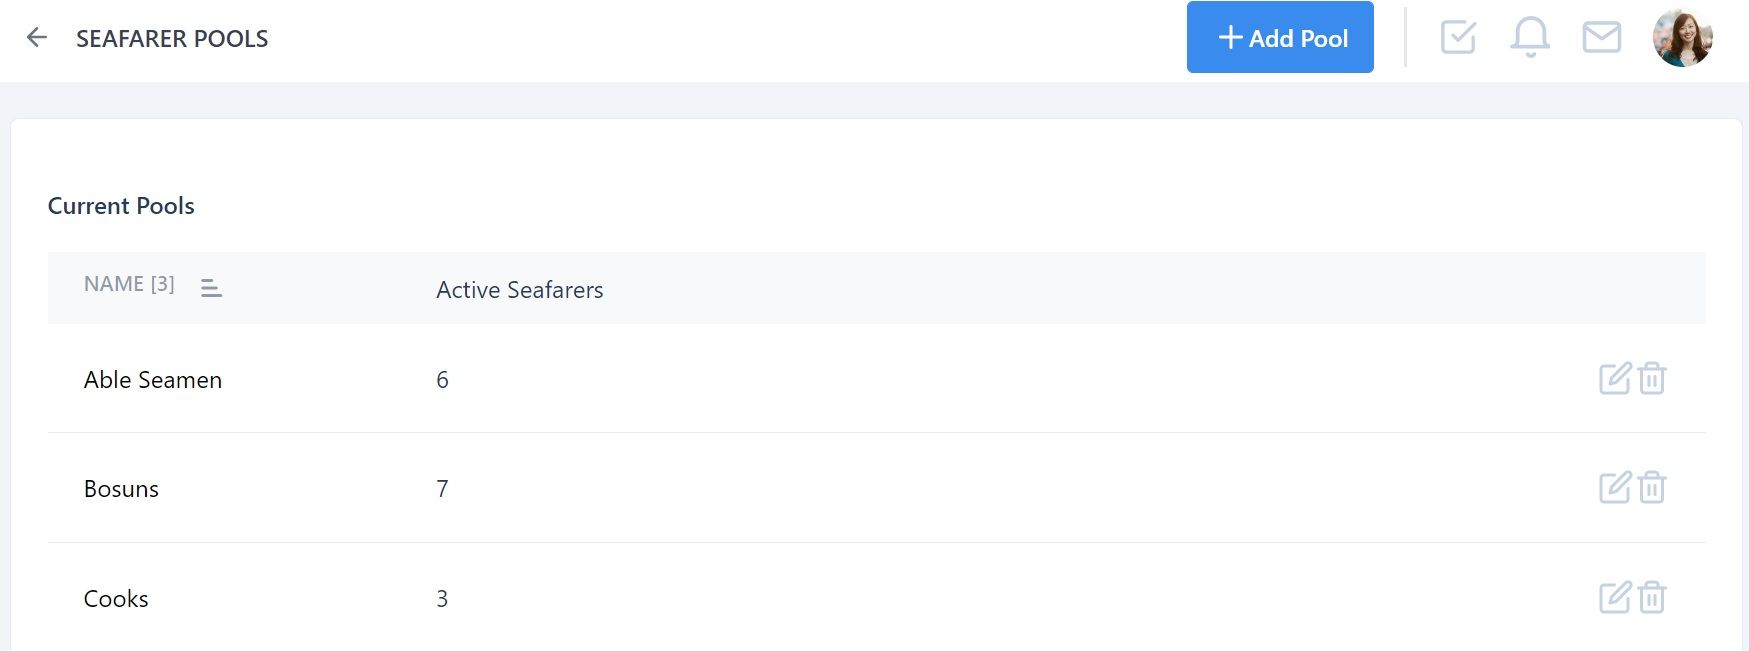
Task: Delete the Cooks pool
Action: pos(1652,598)
